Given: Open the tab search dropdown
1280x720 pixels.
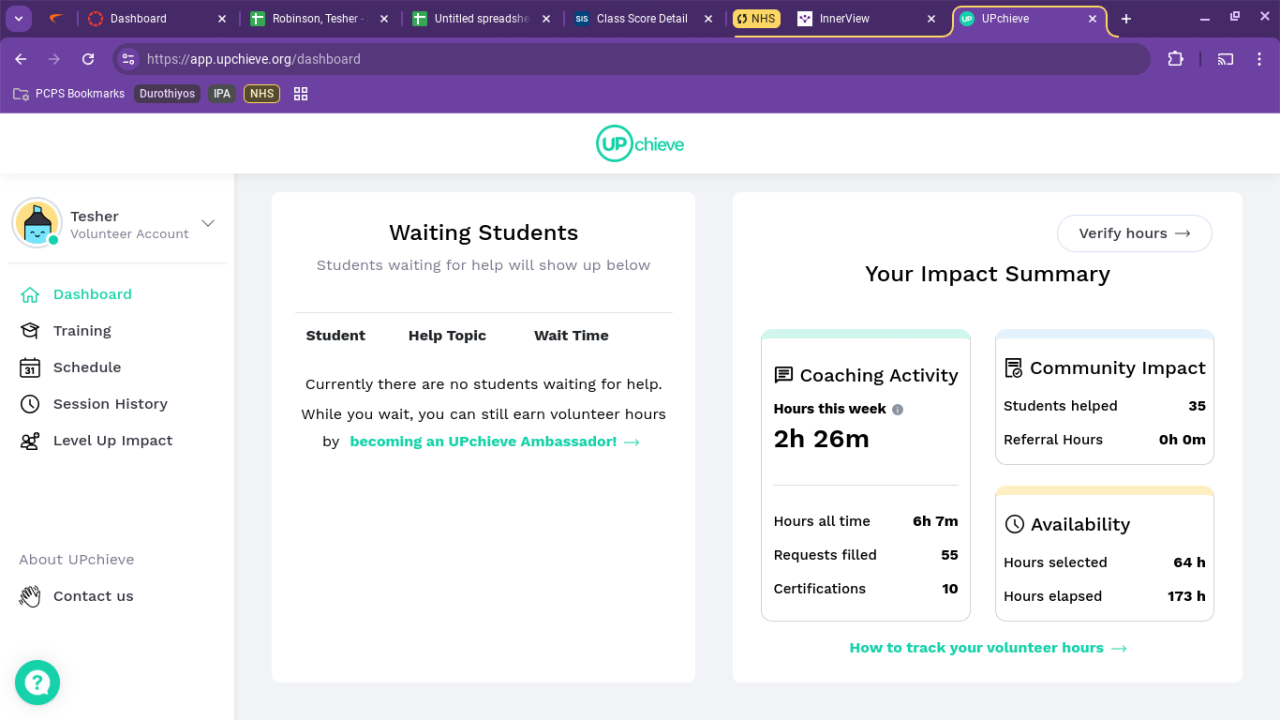Looking at the screenshot, I should (x=18, y=19).
